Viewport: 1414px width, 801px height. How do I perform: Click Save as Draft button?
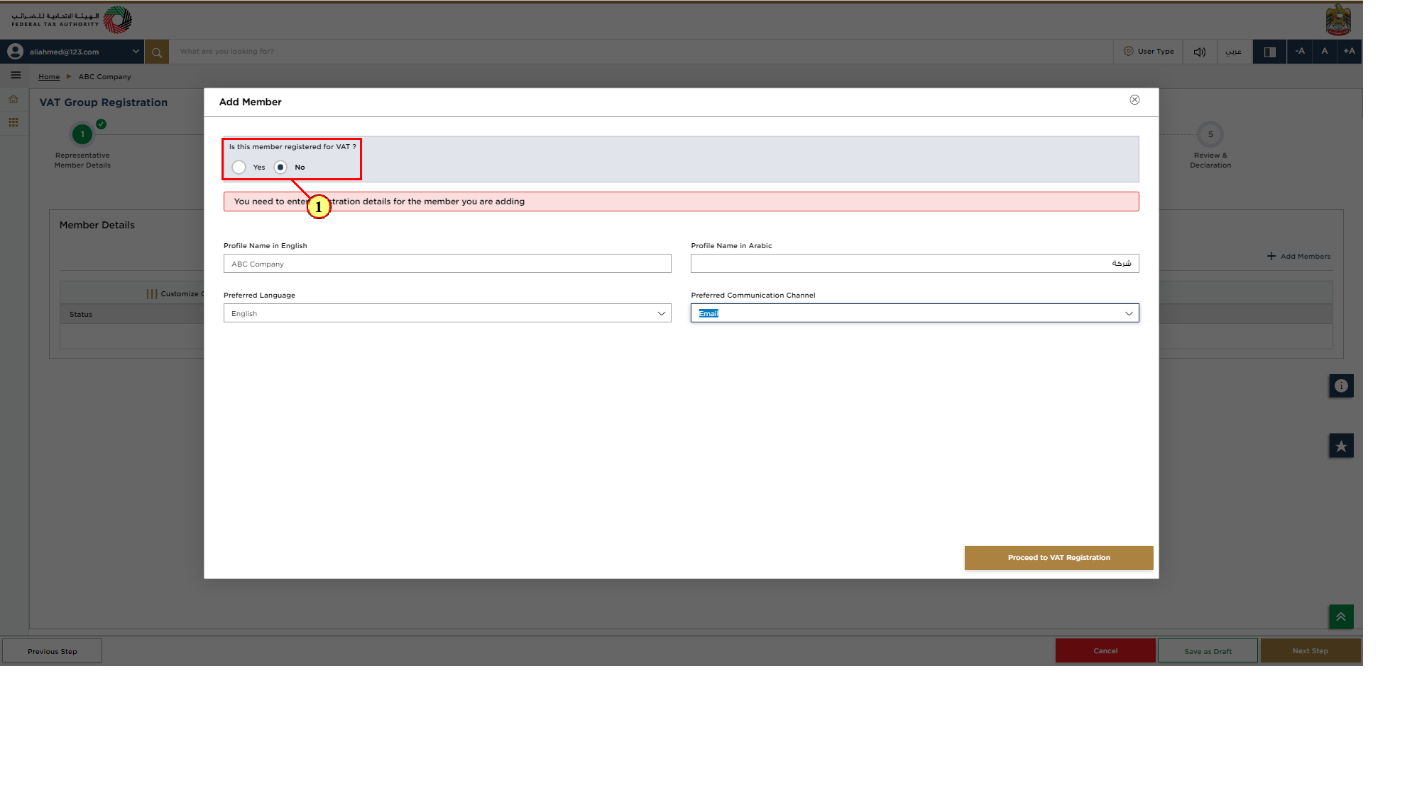1208,651
